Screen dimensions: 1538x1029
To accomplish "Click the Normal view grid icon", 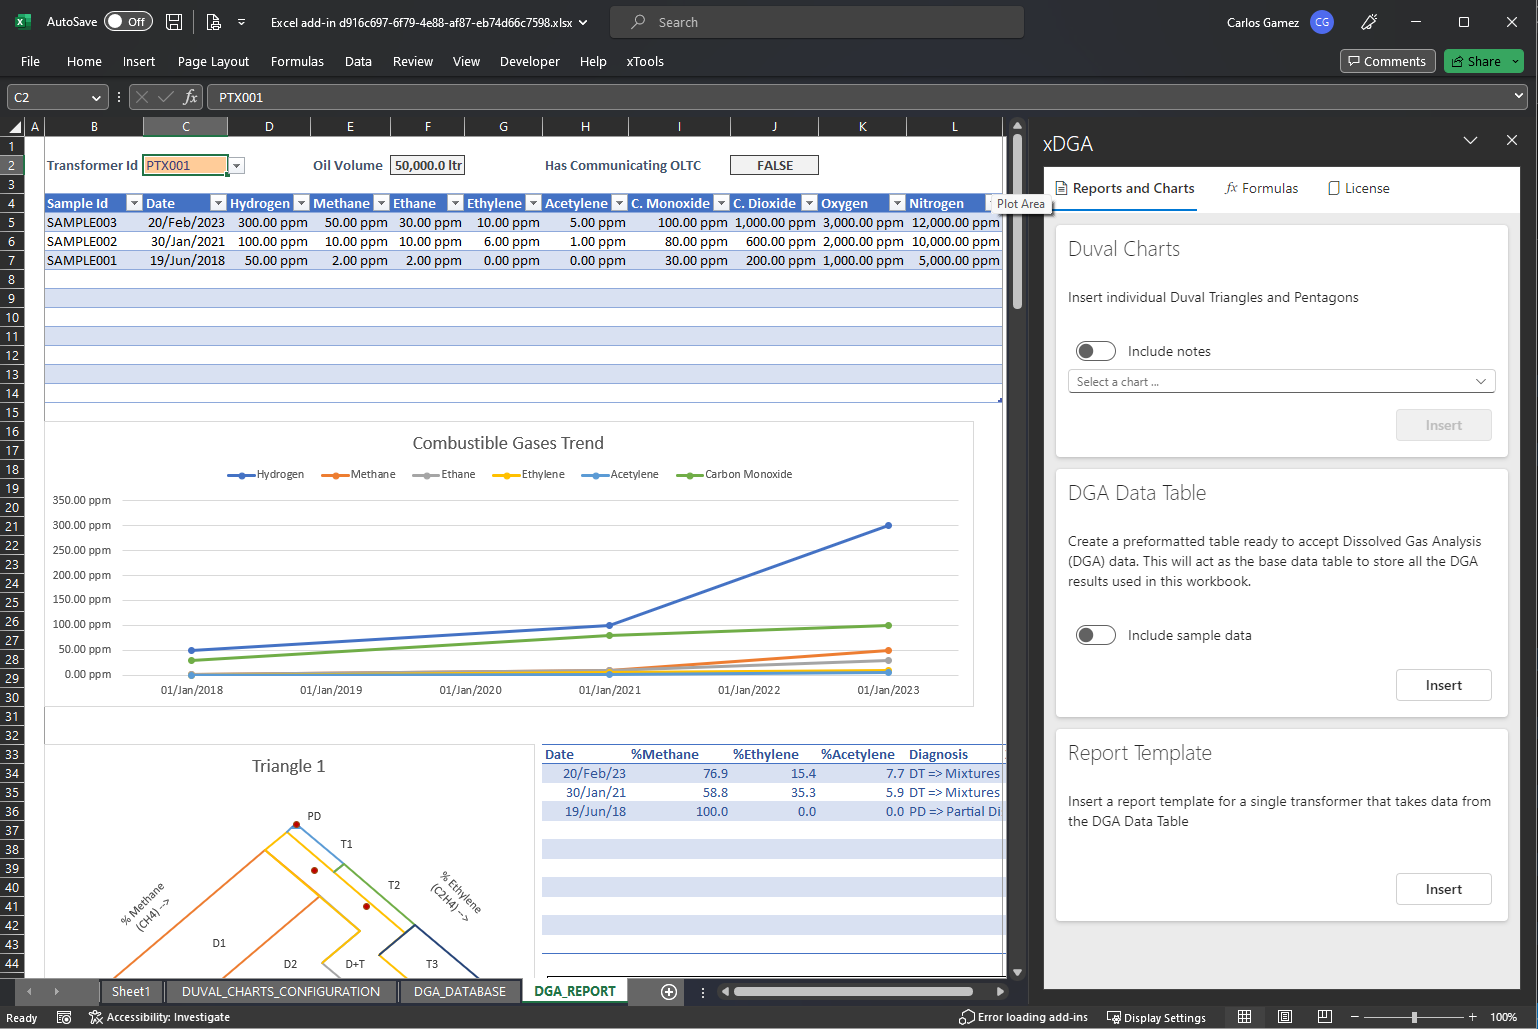I will coord(1244,1017).
